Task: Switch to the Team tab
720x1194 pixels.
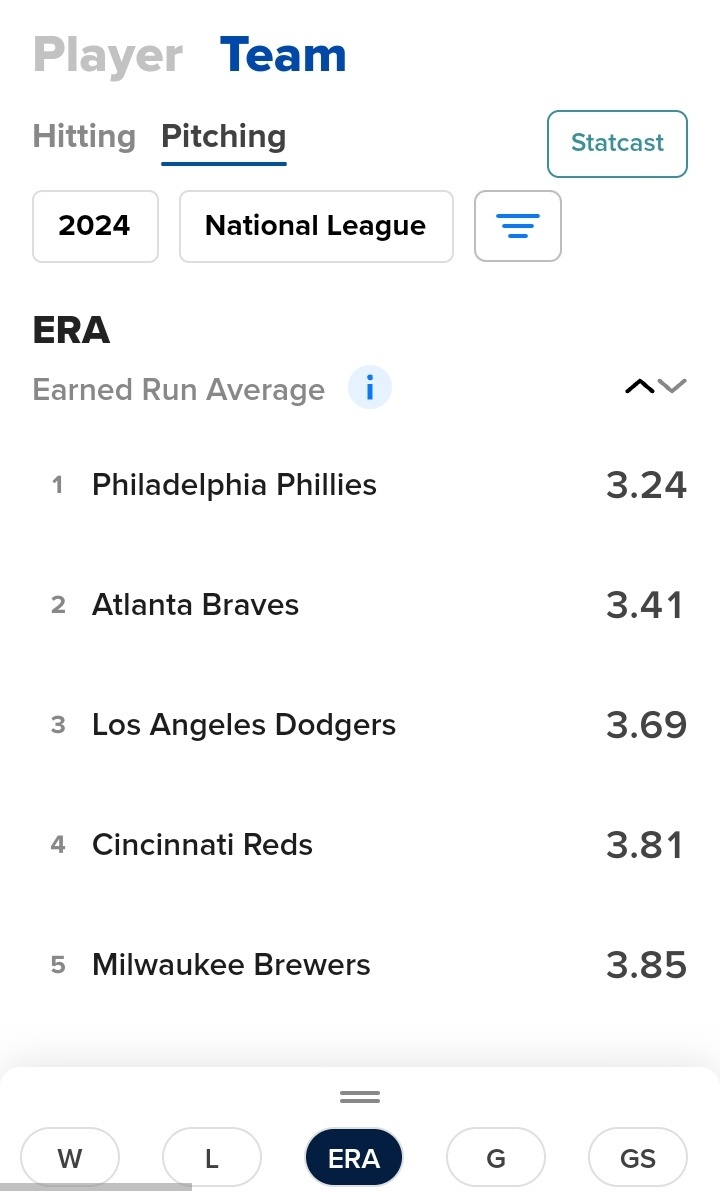Action: [x=283, y=56]
